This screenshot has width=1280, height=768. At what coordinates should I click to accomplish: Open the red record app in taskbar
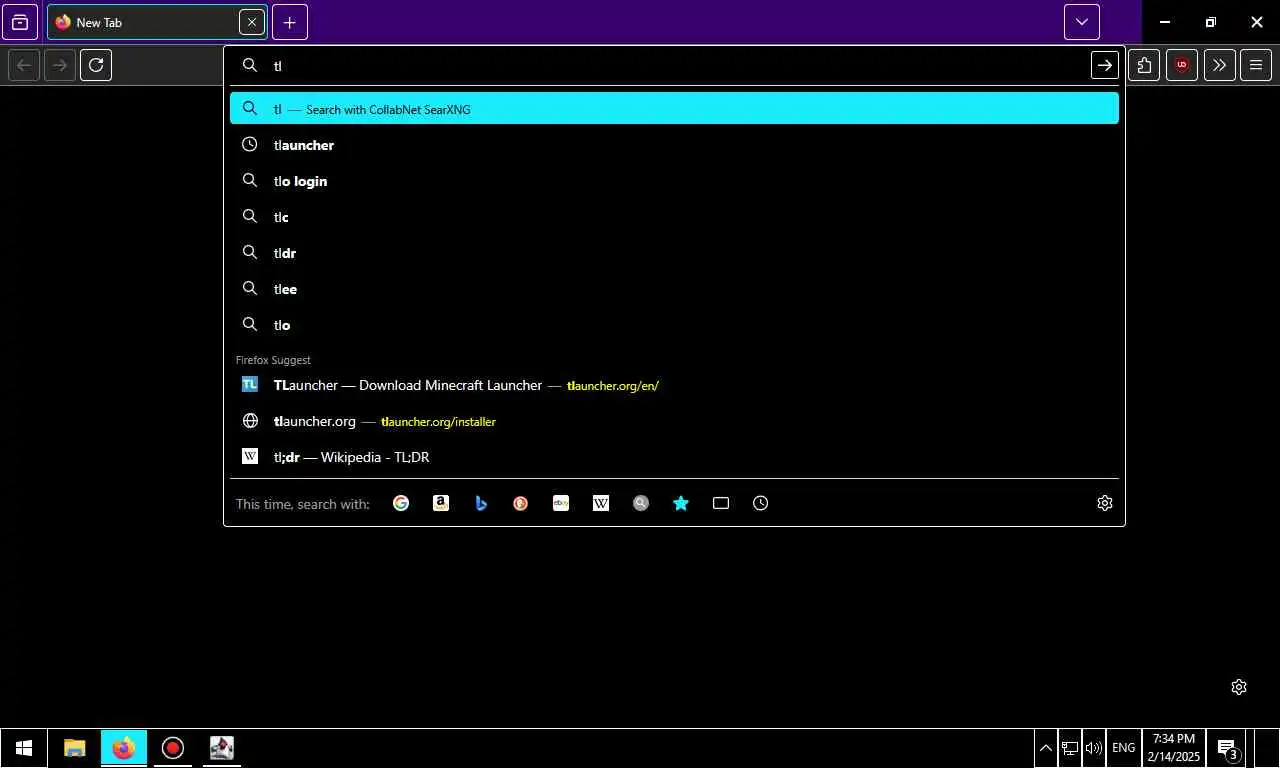tap(173, 748)
